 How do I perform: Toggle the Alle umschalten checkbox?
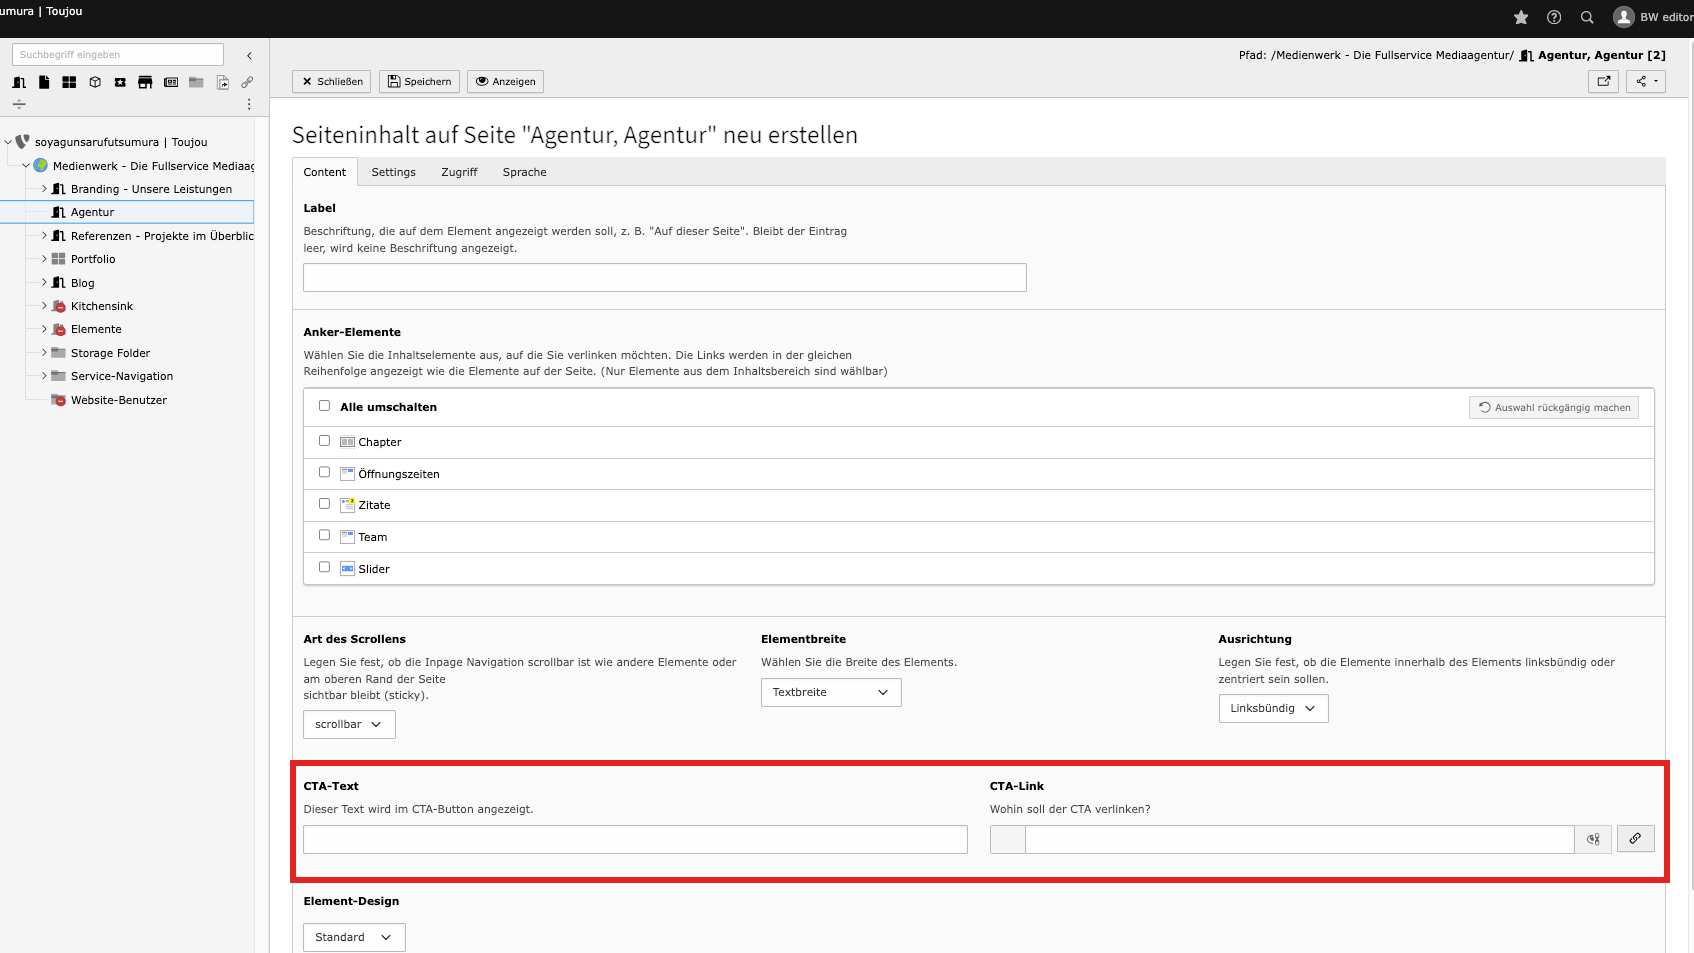pos(324,406)
